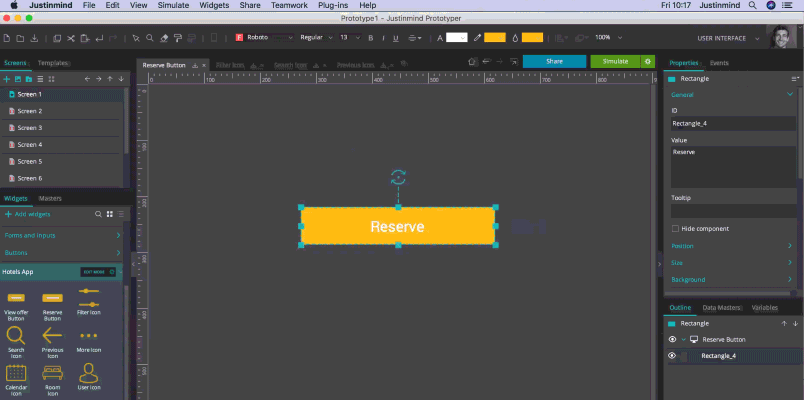Click the Format painter roller icon
Screen dimensions: 804x400
point(178,38)
